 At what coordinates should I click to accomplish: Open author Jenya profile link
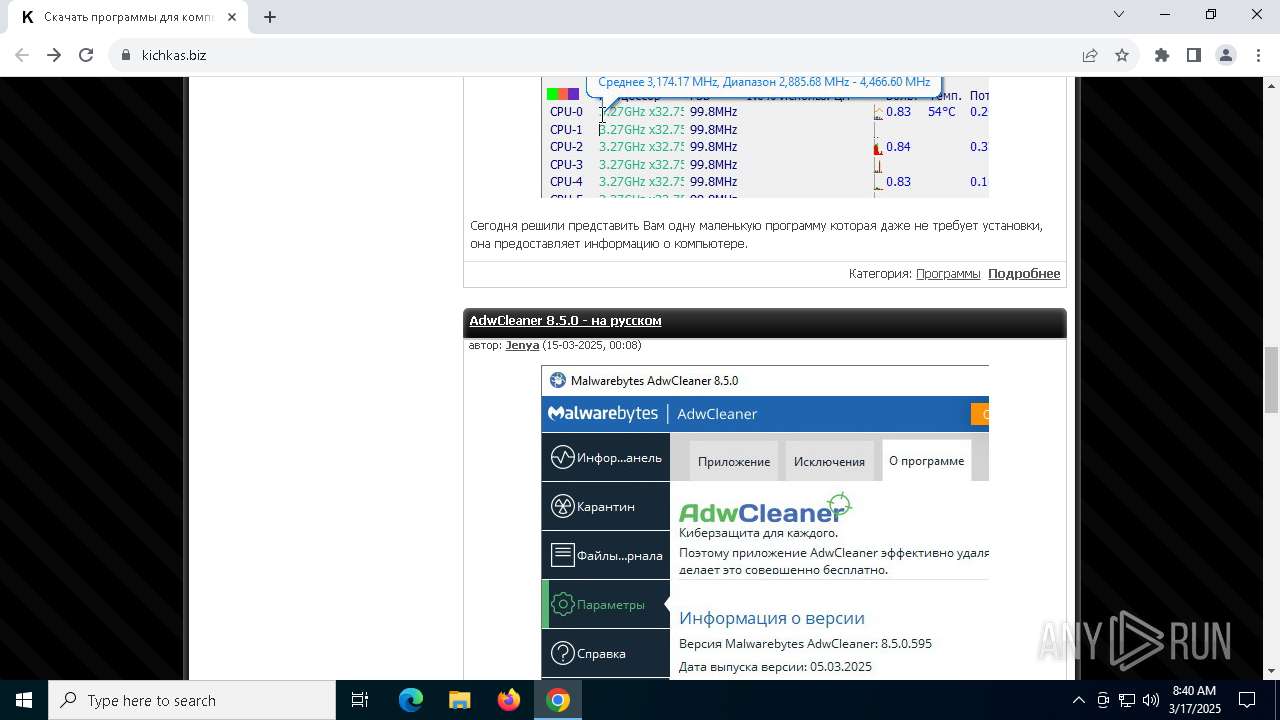(x=522, y=345)
